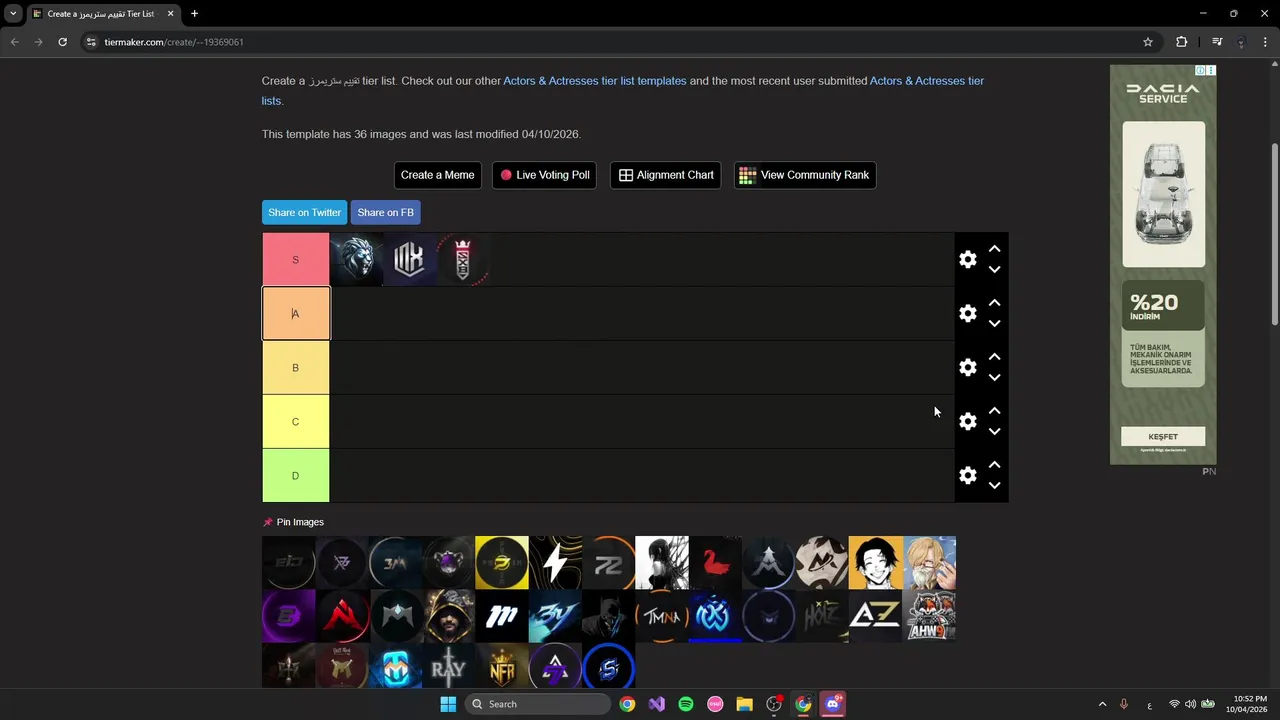Open settings gear for A tier
Image resolution: width=1280 pixels, height=720 pixels.
(x=967, y=314)
